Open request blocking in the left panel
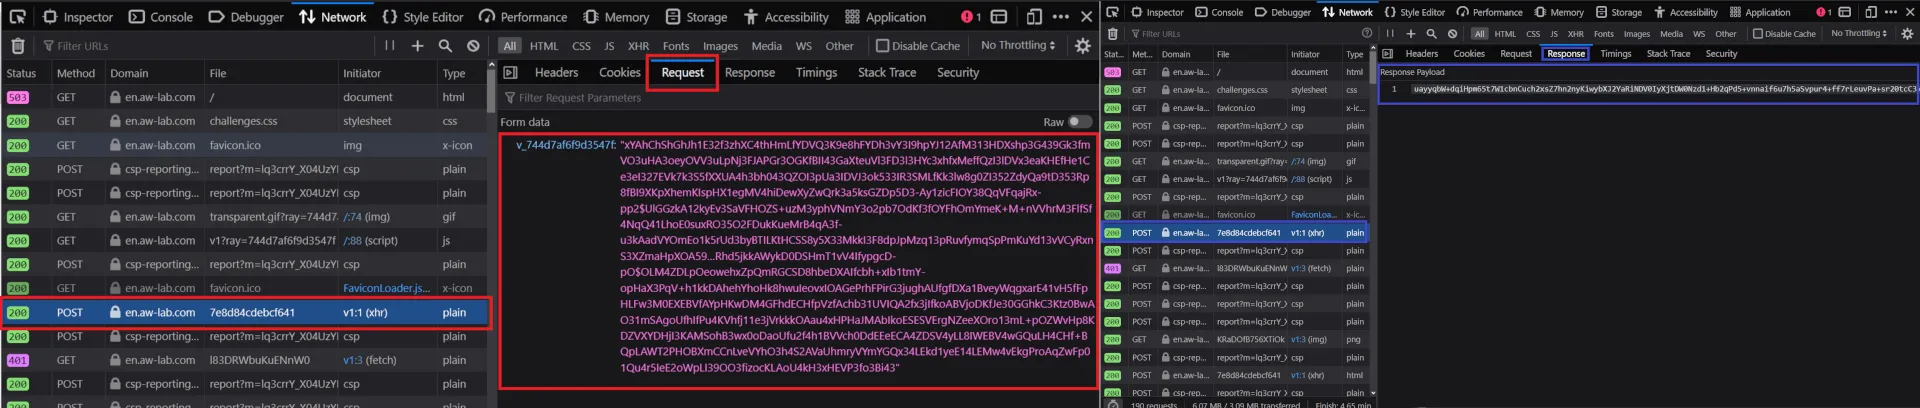The image size is (1920, 408). tap(473, 46)
